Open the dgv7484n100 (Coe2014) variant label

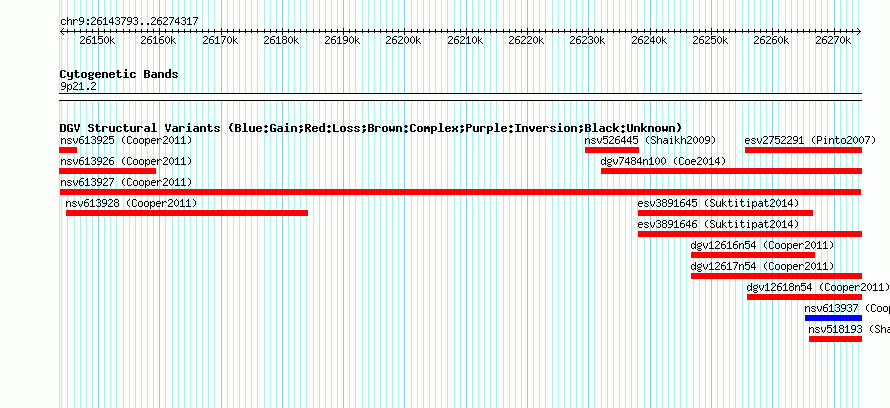coord(664,161)
